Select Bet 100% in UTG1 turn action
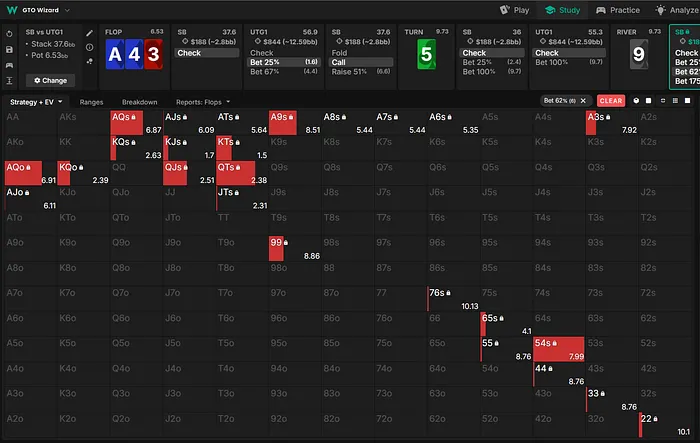The image size is (700, 443). [569, 62]
